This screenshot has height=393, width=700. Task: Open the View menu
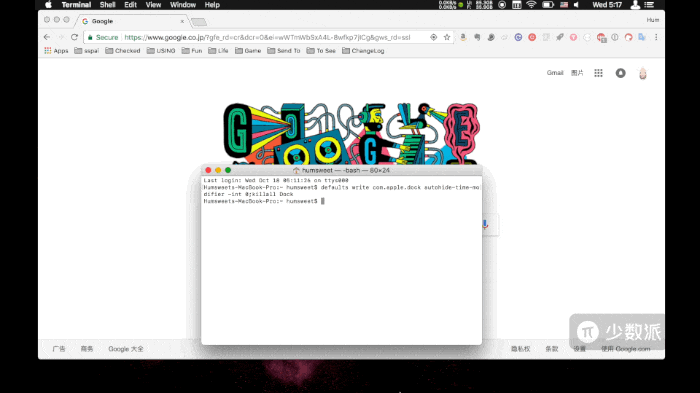click(153, 5)
